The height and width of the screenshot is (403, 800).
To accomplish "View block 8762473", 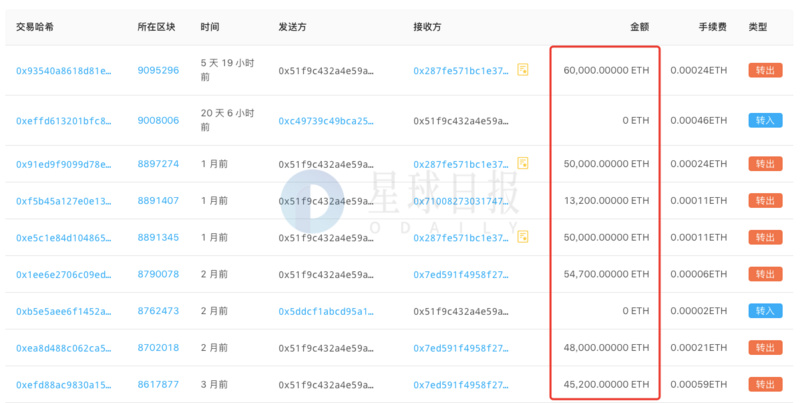I will click(x=158, y=311).
